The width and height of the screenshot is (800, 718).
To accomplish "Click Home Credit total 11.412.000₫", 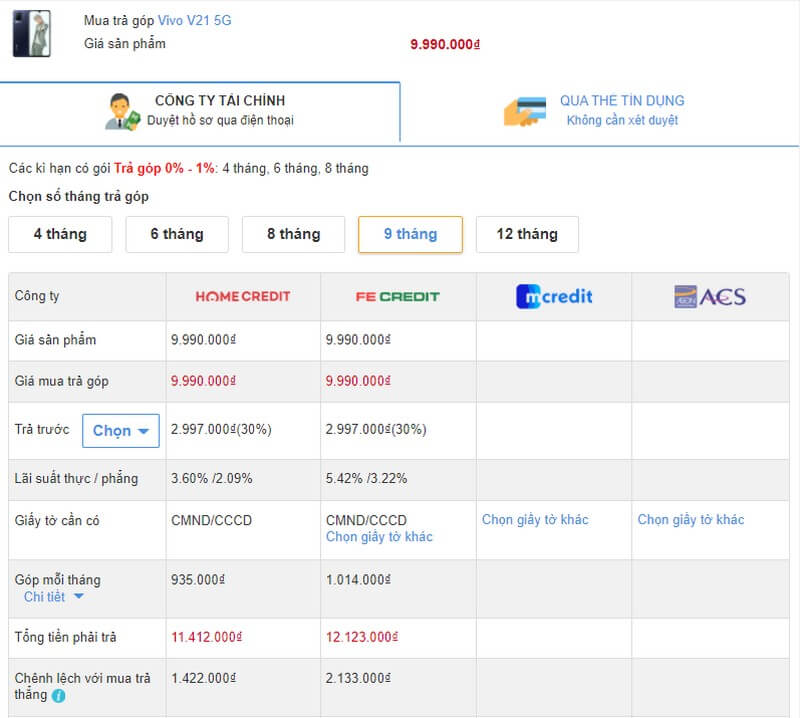I will click(x=207, y=637).
